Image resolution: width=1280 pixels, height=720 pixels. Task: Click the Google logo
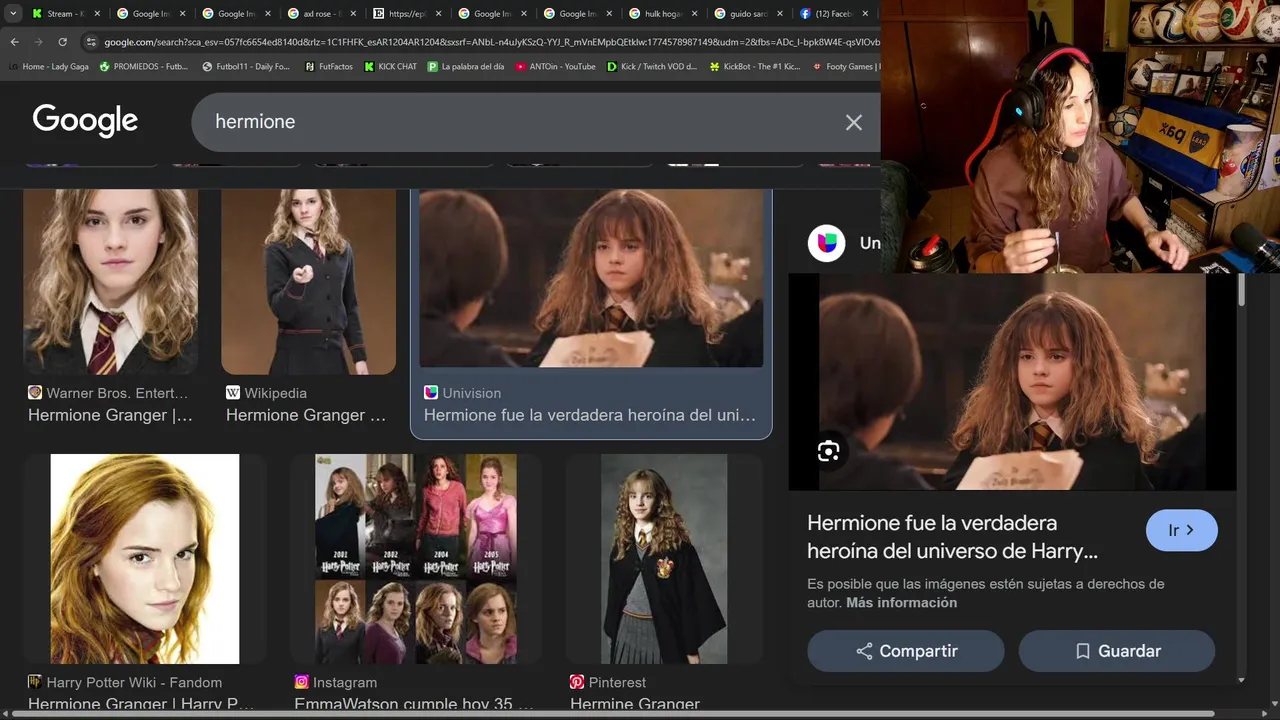(x=85, y=121)
